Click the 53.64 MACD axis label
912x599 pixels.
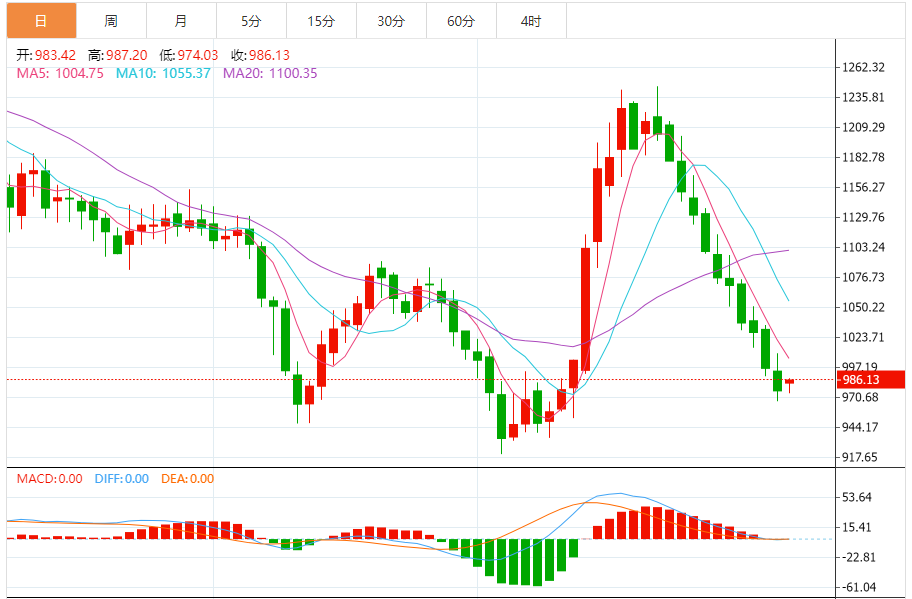pos(857,497)
